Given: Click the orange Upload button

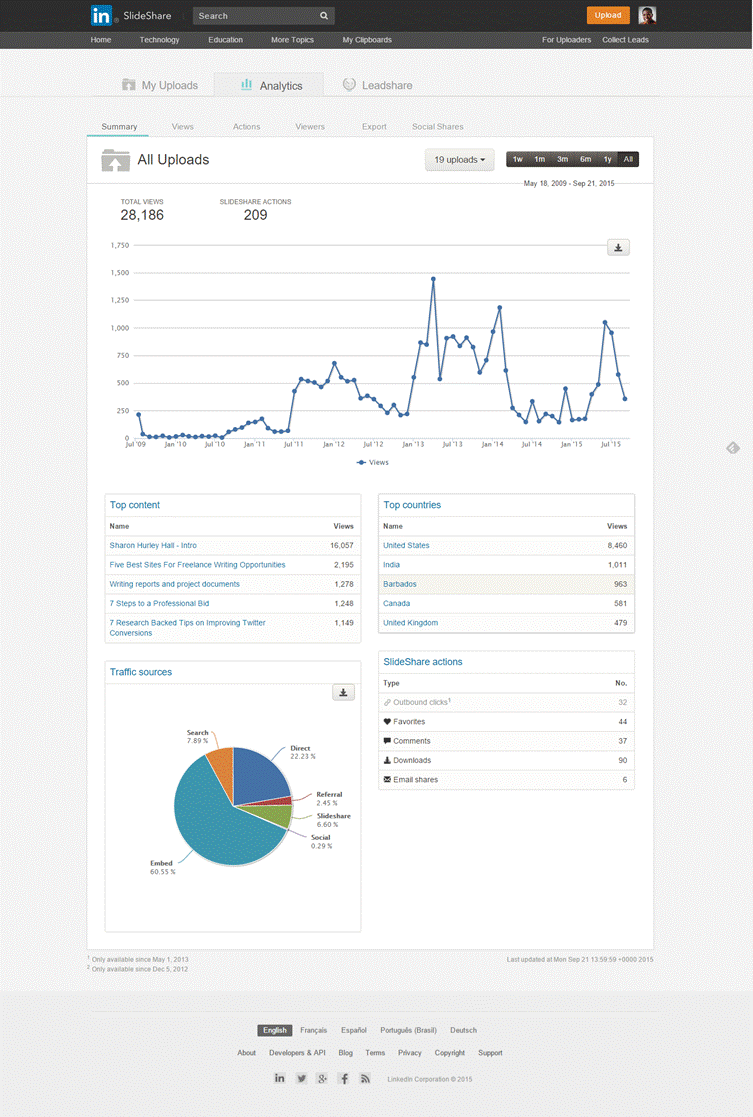Looking at the screenshot, I should [x=608, y=15].
